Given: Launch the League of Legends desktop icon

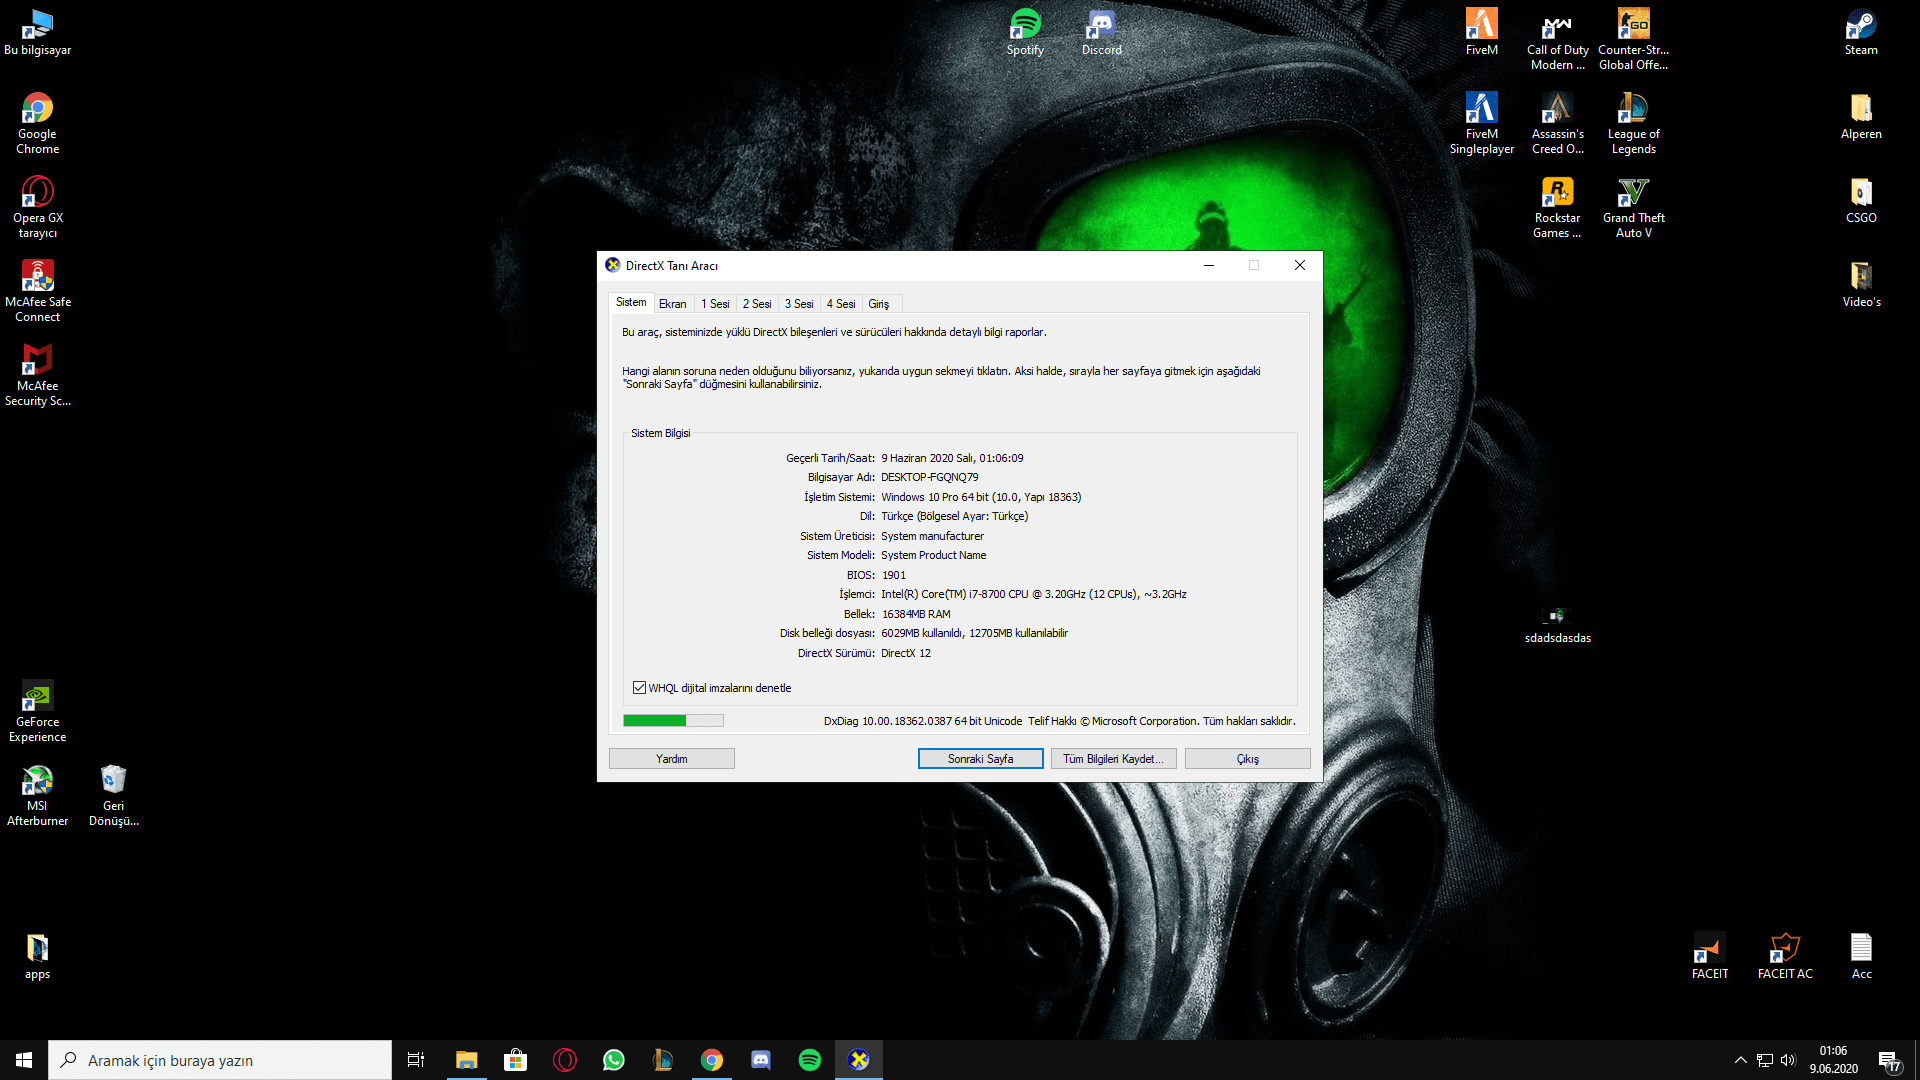Looking at the screenshot, I should (1633, 109).
